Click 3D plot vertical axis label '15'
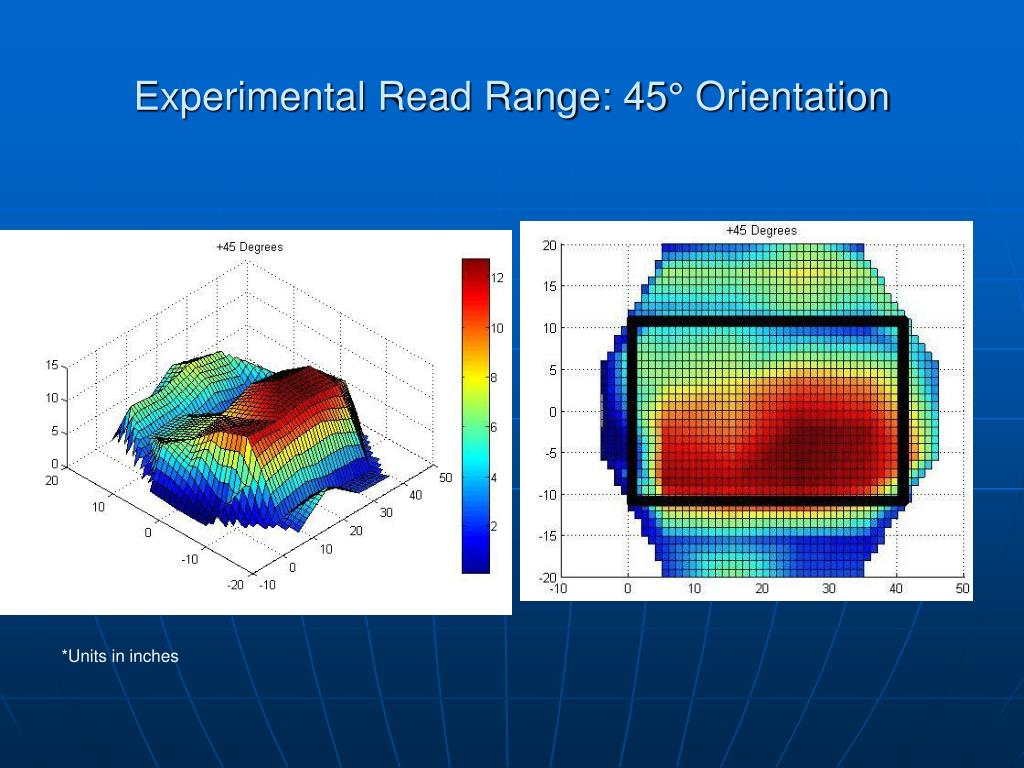The image size is (1024, 768). 52,365
